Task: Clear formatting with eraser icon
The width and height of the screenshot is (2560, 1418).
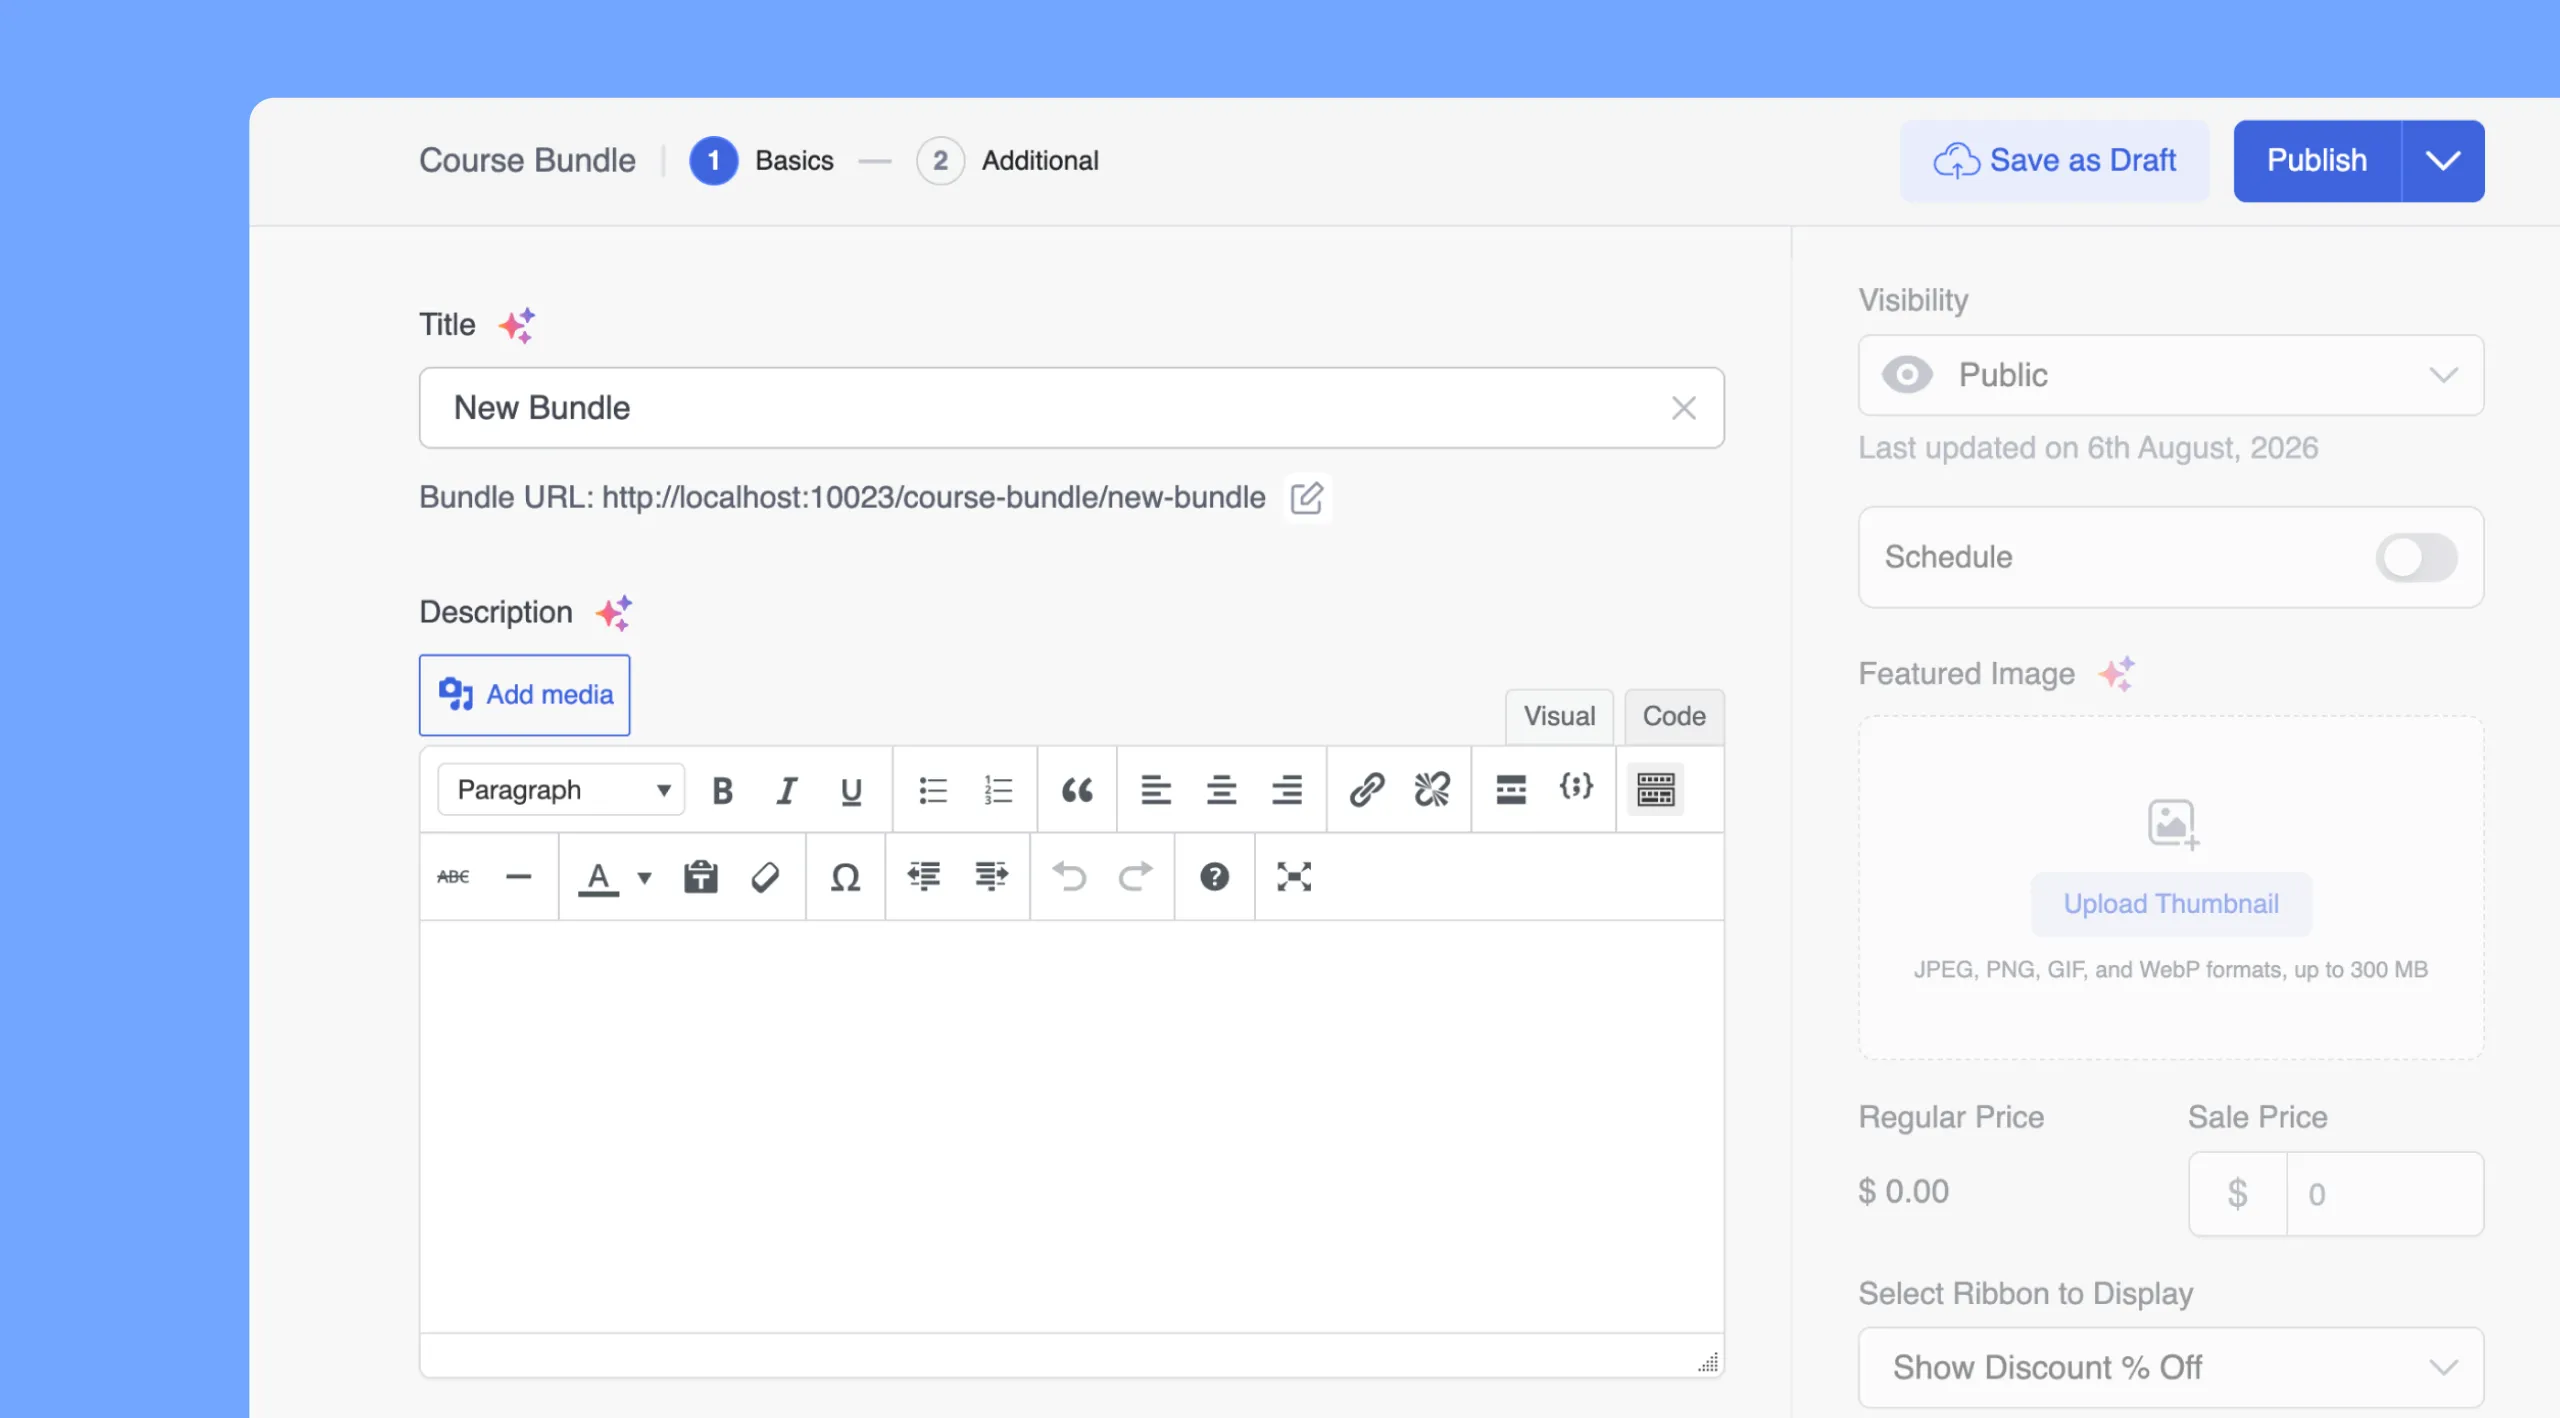Action: (765, 877)
